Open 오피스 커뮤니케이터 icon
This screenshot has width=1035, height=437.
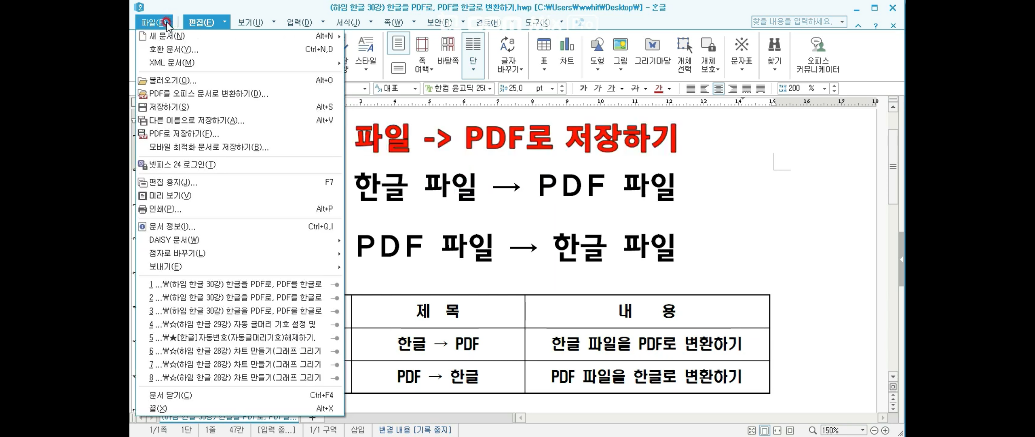point(817,52)
